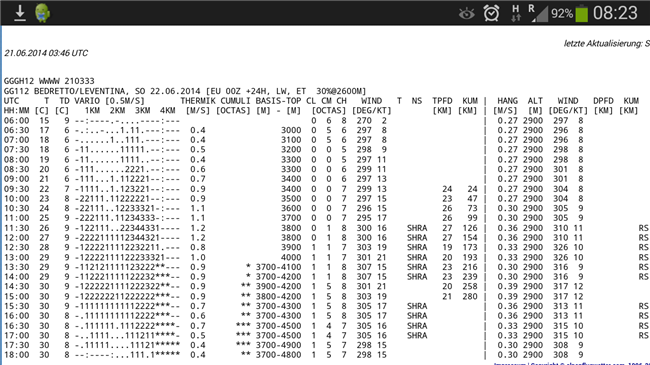Tap the 92% battery percentage
This screenshot has width=650, height=365.
(562, 14)
